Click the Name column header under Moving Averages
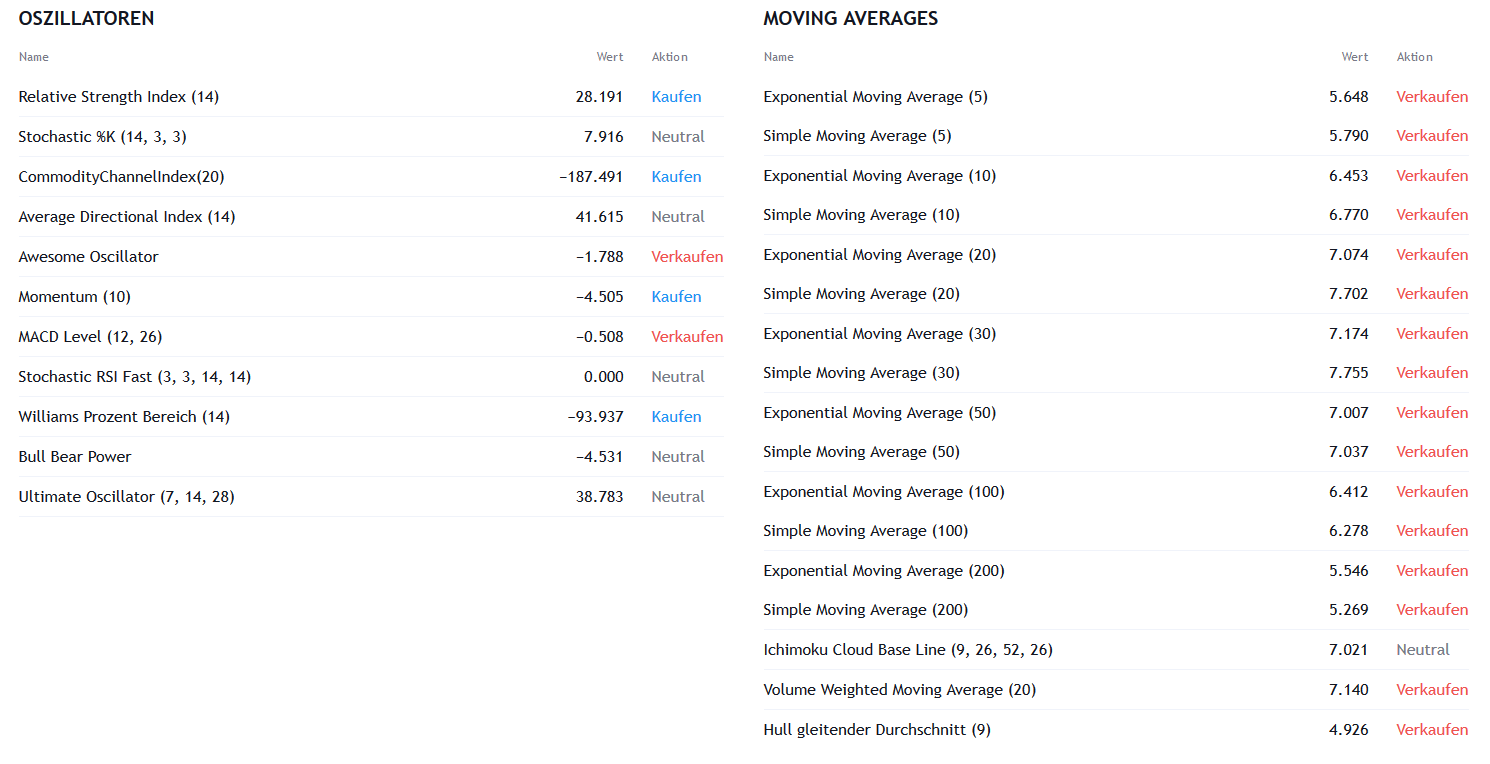Screen dimensions: 1490x764 (778, 57)
